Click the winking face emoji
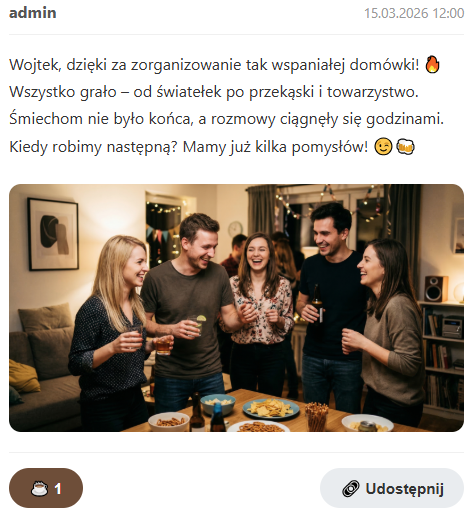The image size is (473, 515). pos(383,147)
